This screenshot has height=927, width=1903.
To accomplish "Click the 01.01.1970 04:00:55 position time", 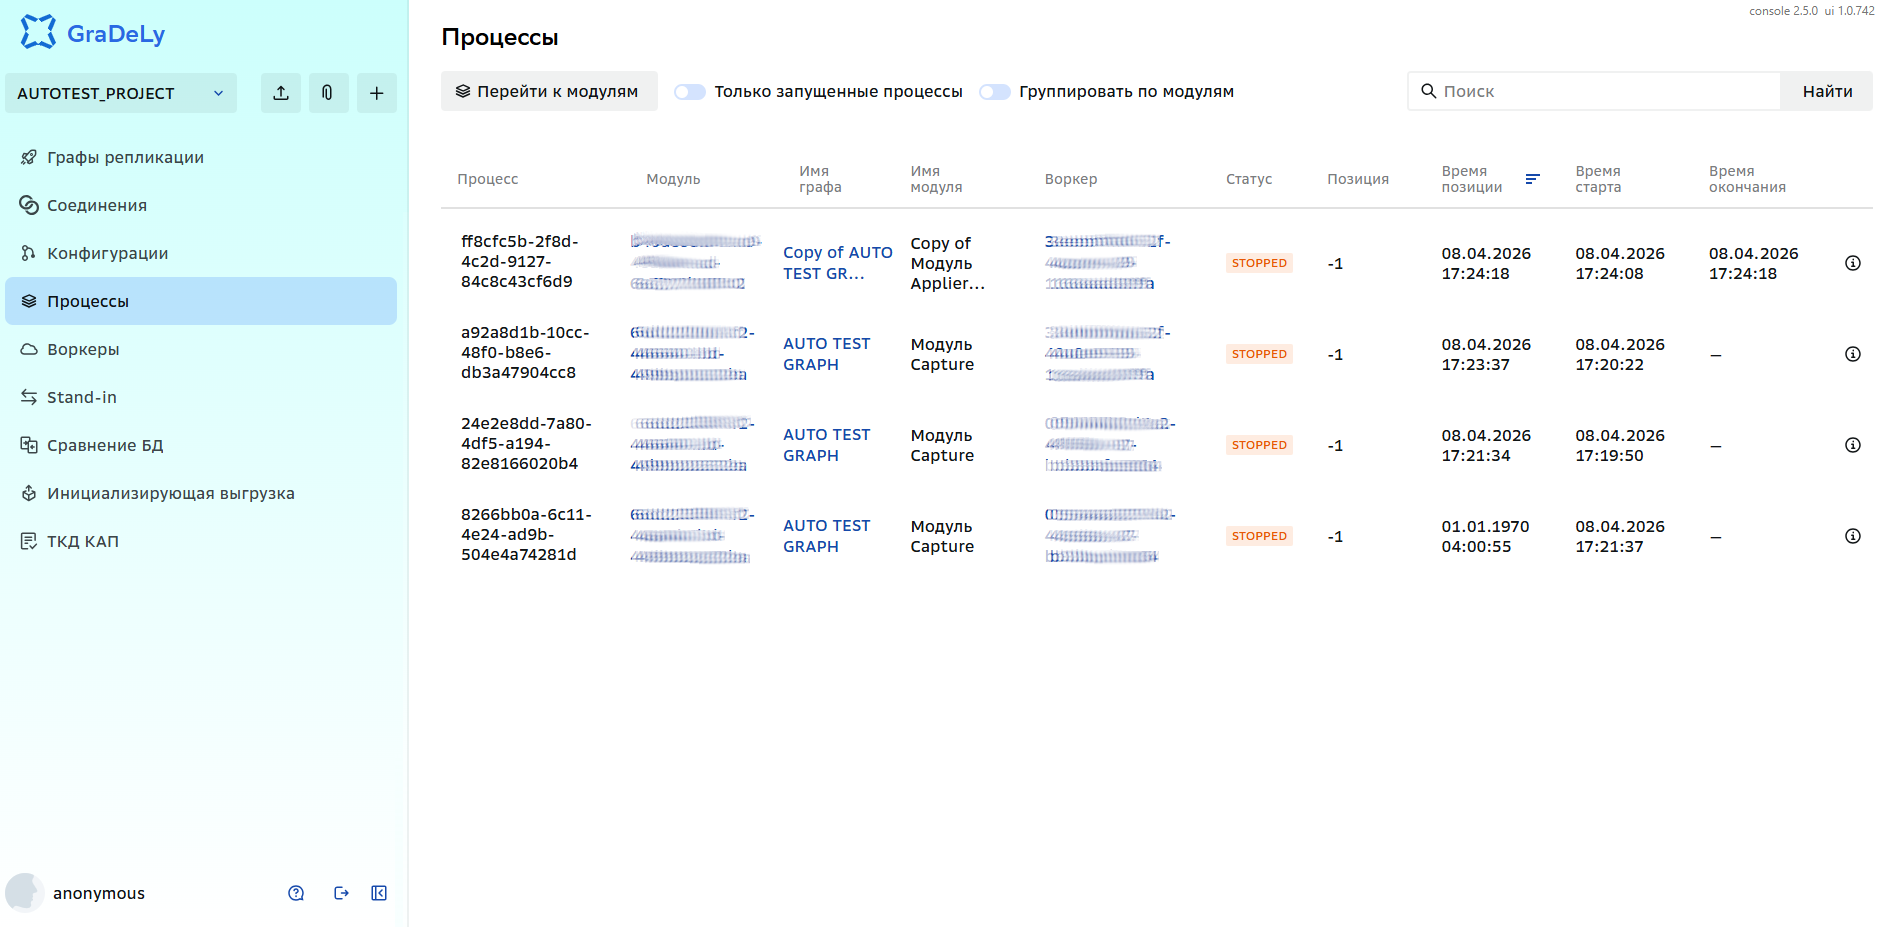I will click(x=1485, y=536).
